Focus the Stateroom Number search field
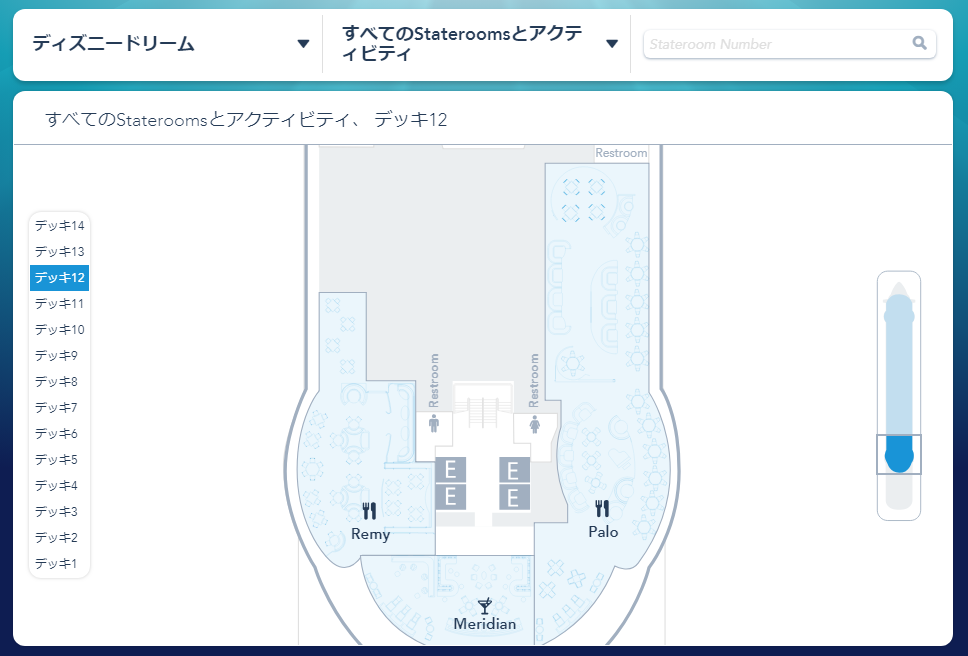Image resolution: width=968 pixels, height=656 pixels. tap(790, 44)
